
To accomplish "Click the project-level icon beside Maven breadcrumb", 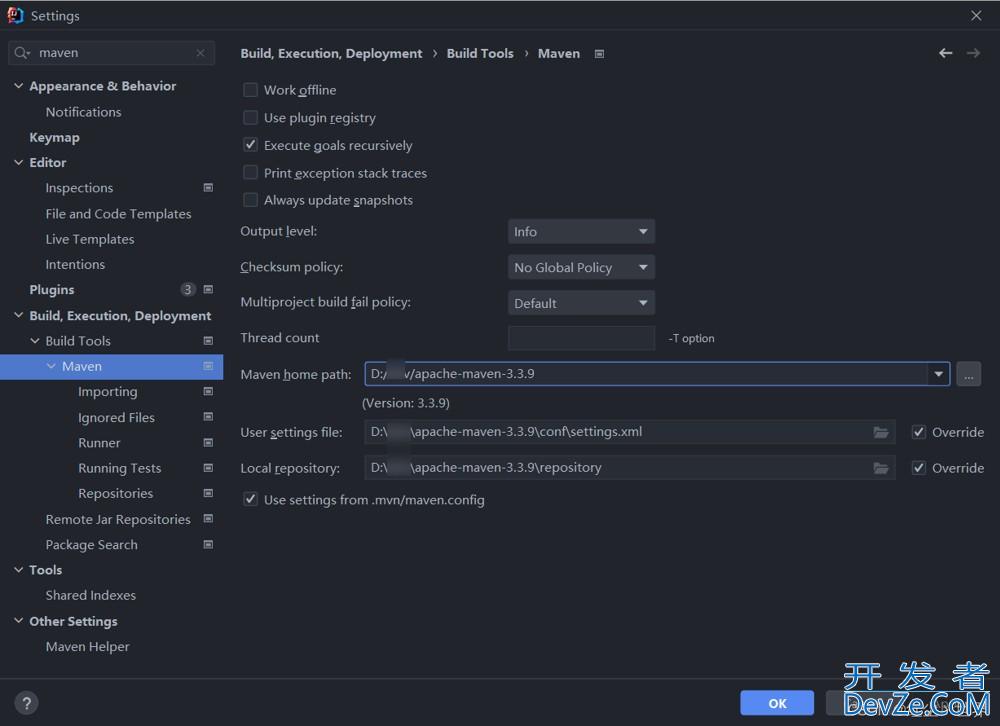I will pos(599,54).
